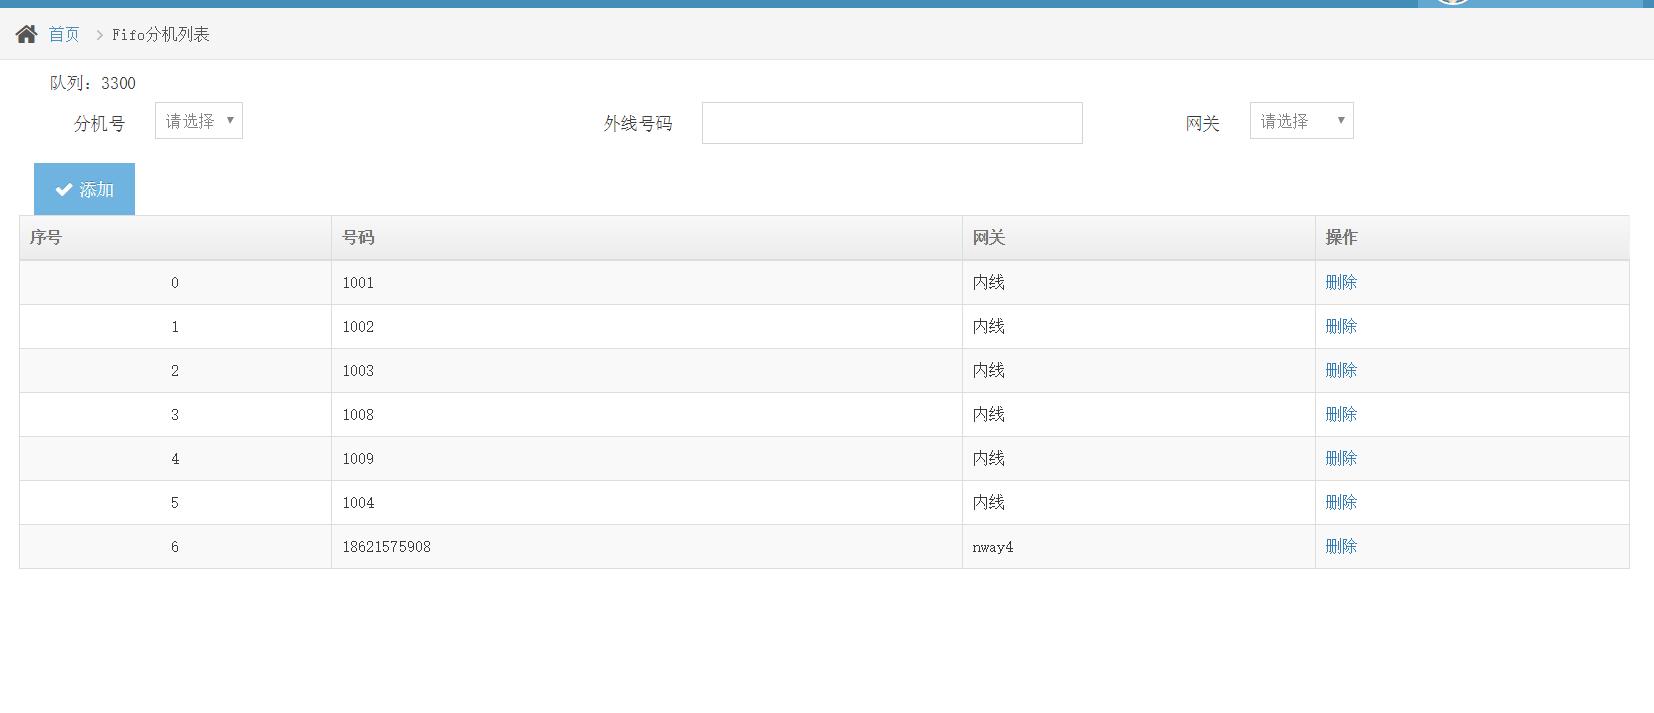This screenshot has width=1654, height=713.
Task: Click 删除 for number 1008
Action: 1340,414
